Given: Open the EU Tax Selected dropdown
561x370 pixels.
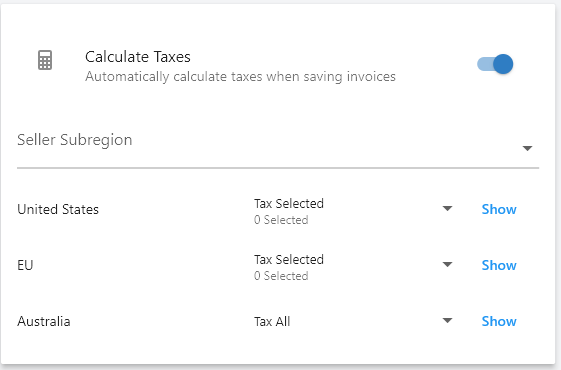Looking at the screenshot, I should coord(353,266).
